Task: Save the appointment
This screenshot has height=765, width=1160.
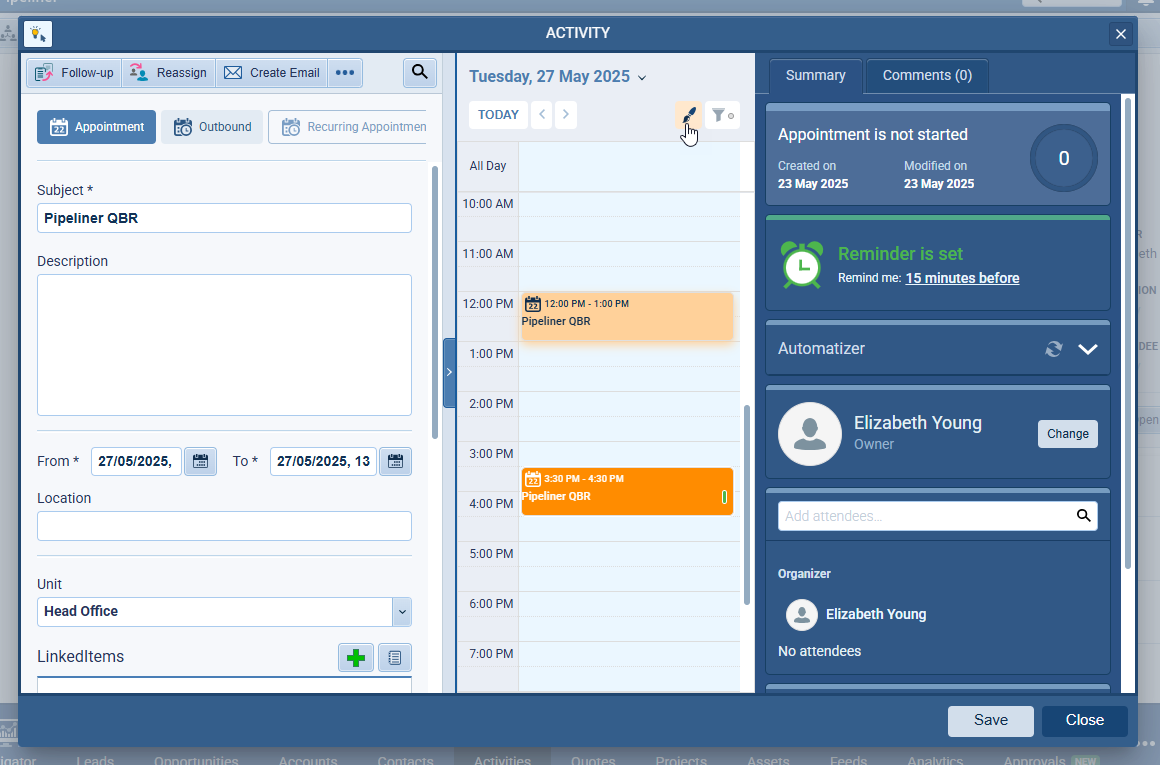Action: tap(990, 720)
